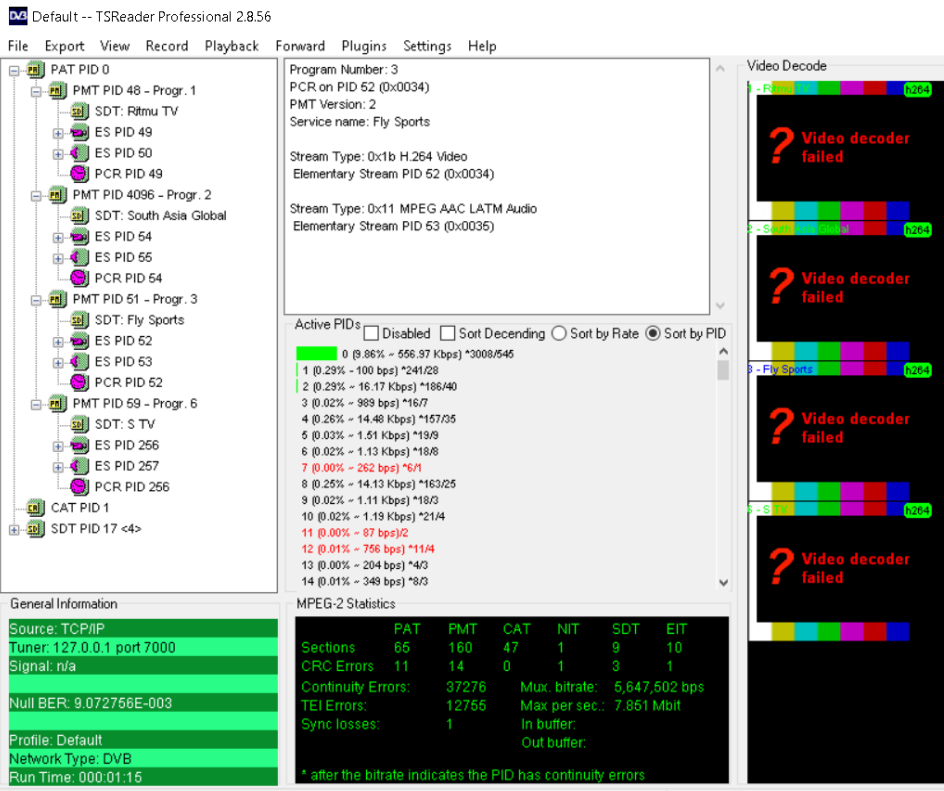Collapse the PMT PID 48 Progr. 1 node
Screen dimensions: 944x791
pyautogui.click(x=36, y=92)
